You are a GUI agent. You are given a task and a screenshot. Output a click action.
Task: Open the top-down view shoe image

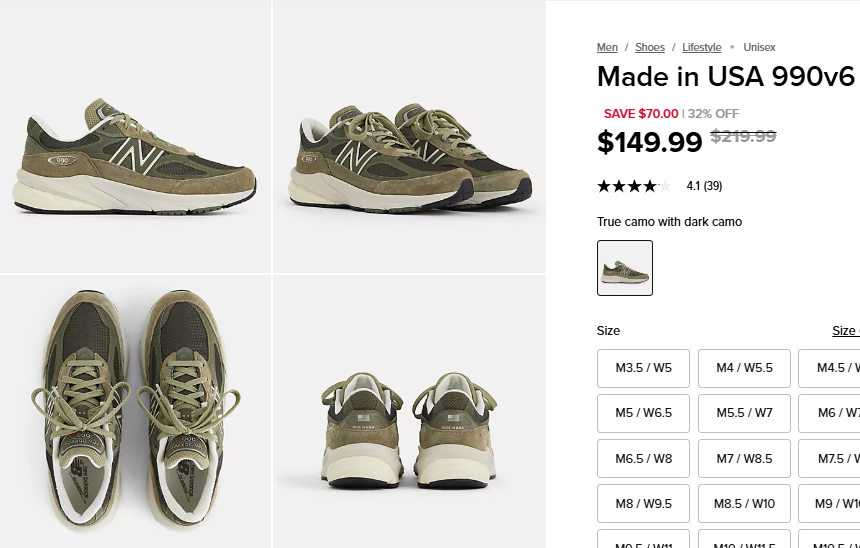pos(135,411)
